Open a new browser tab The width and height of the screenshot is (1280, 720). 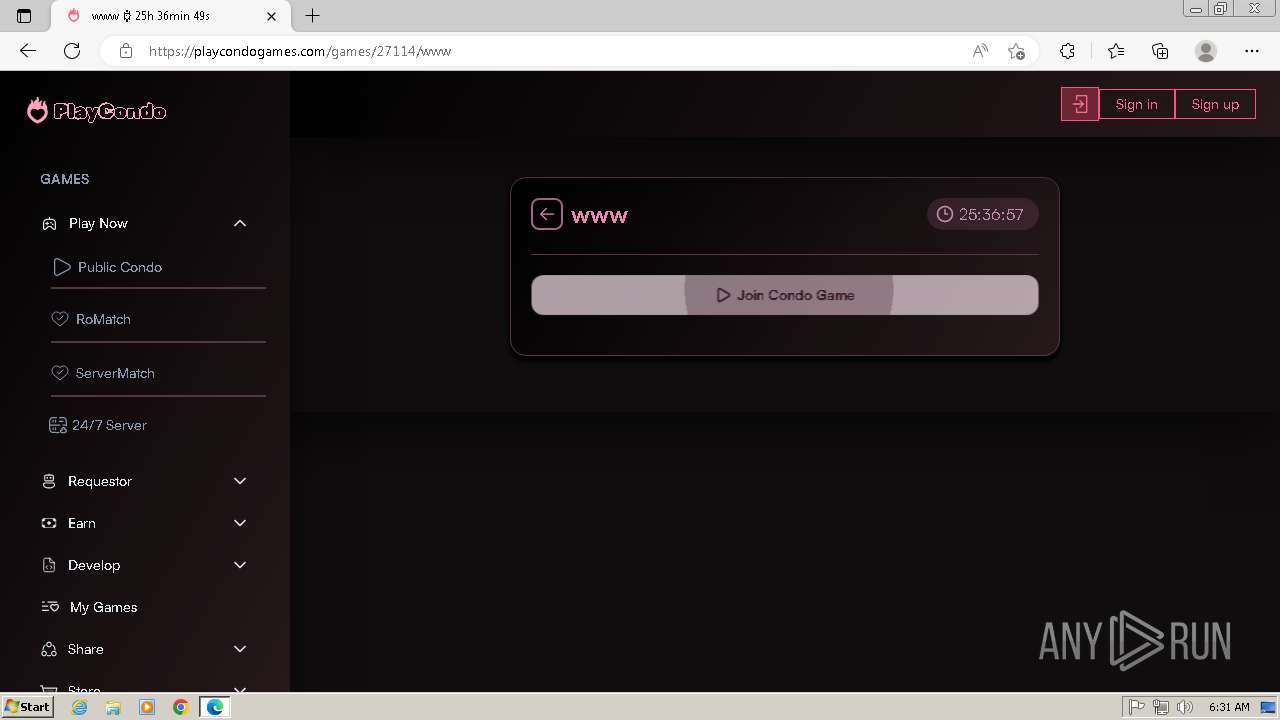tap(313, 16)
